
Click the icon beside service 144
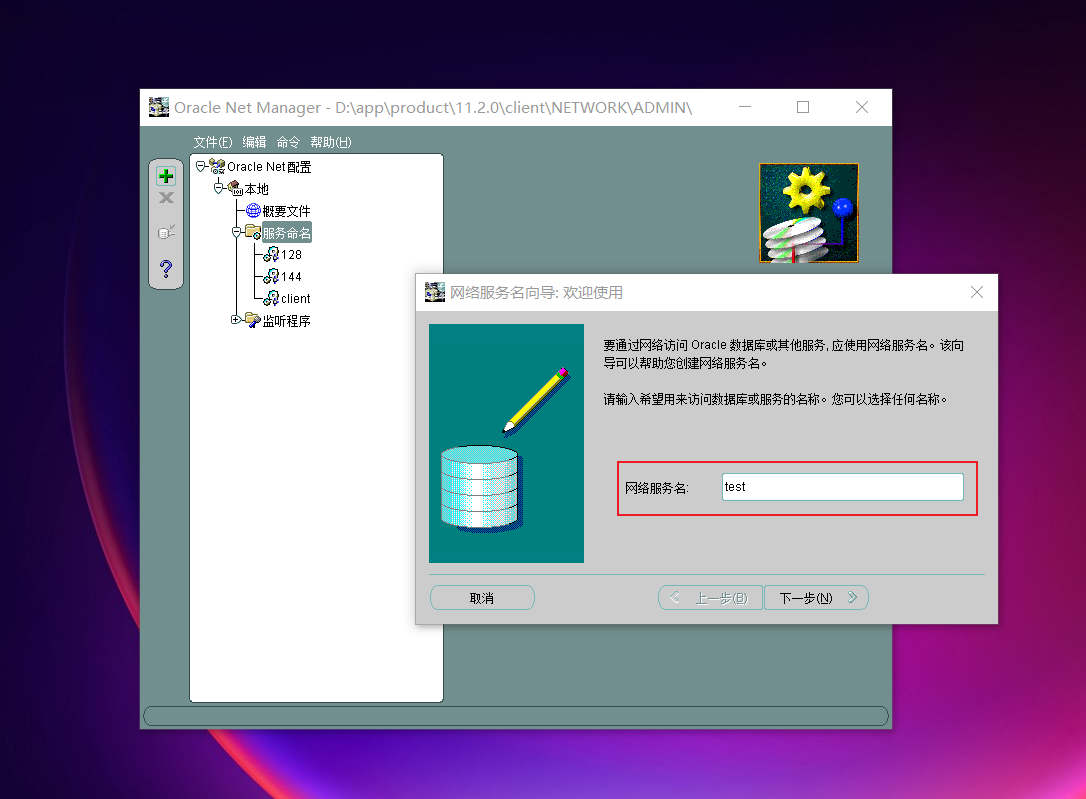271,277
